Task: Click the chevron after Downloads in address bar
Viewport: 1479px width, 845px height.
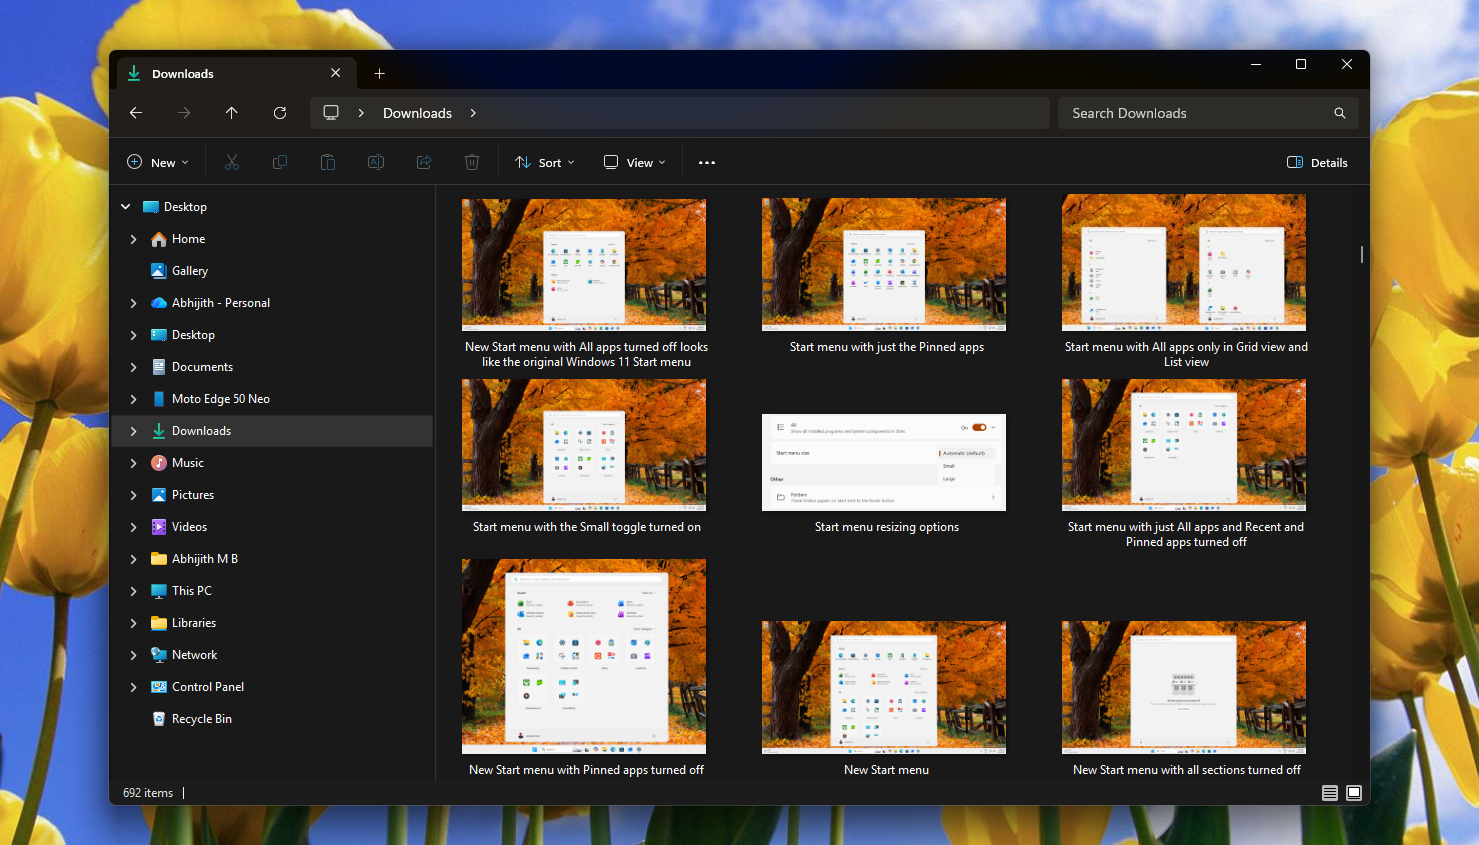Action: point(473,113)
